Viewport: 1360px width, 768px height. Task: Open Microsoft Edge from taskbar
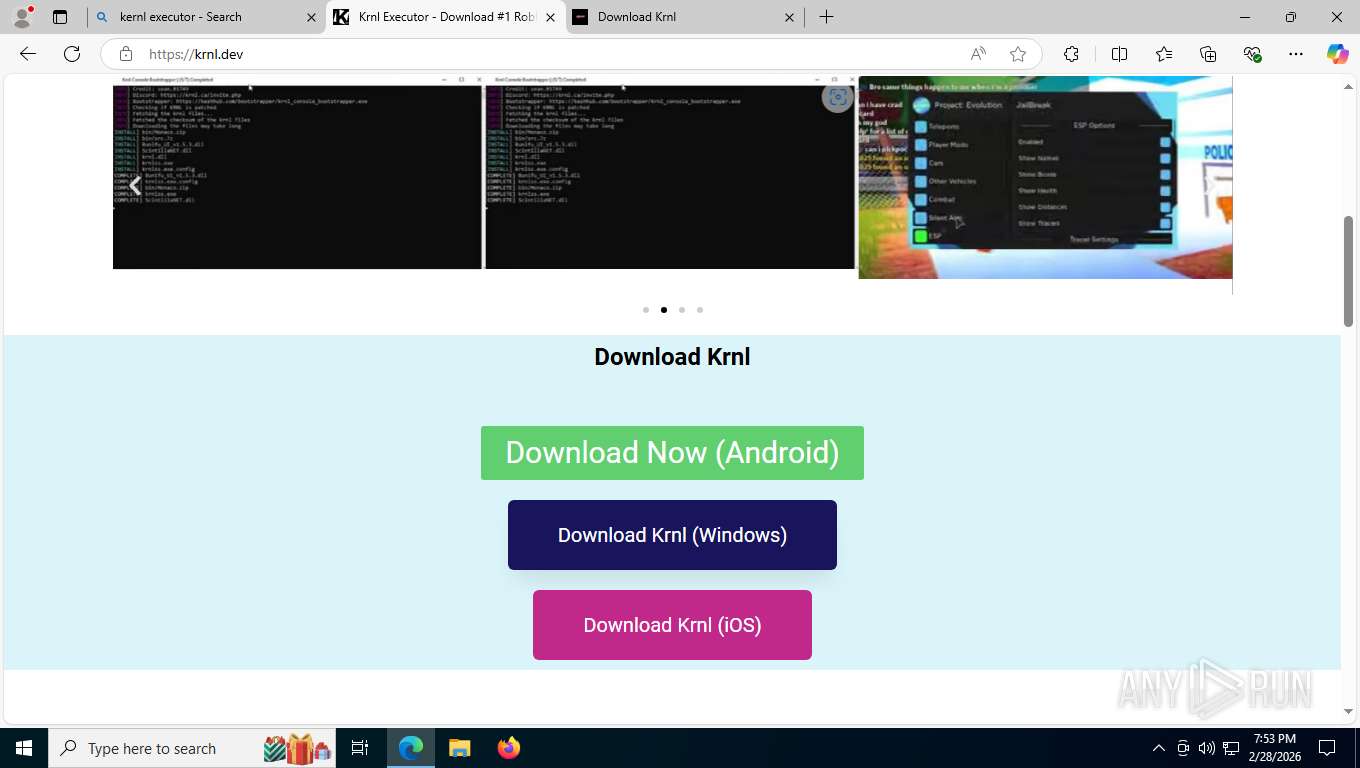point(411,748)
